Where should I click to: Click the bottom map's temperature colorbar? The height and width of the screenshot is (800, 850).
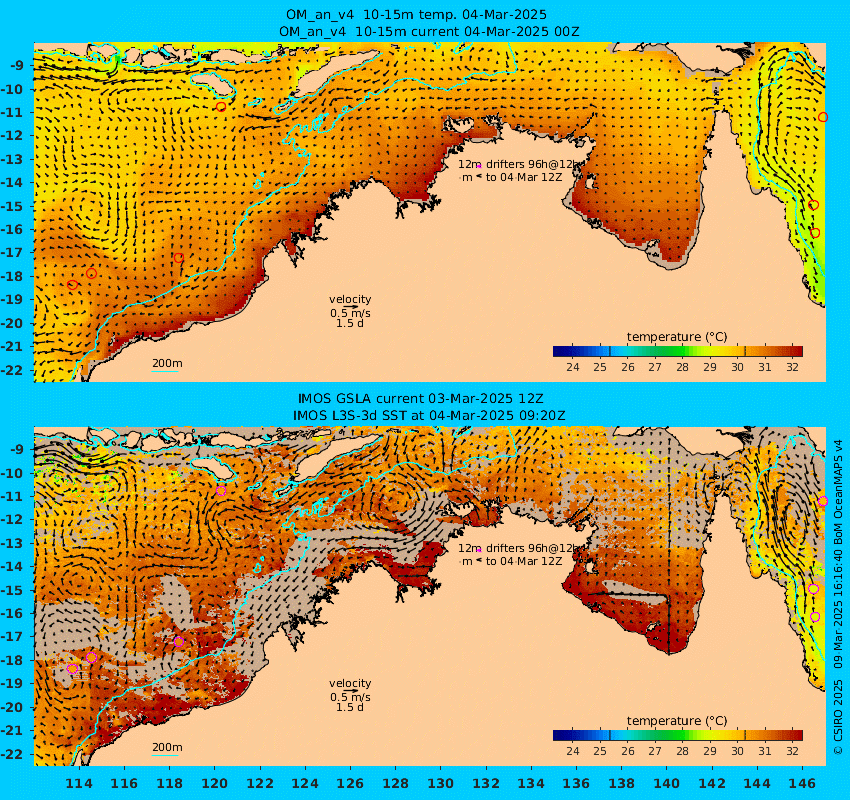tap(678, 735)
